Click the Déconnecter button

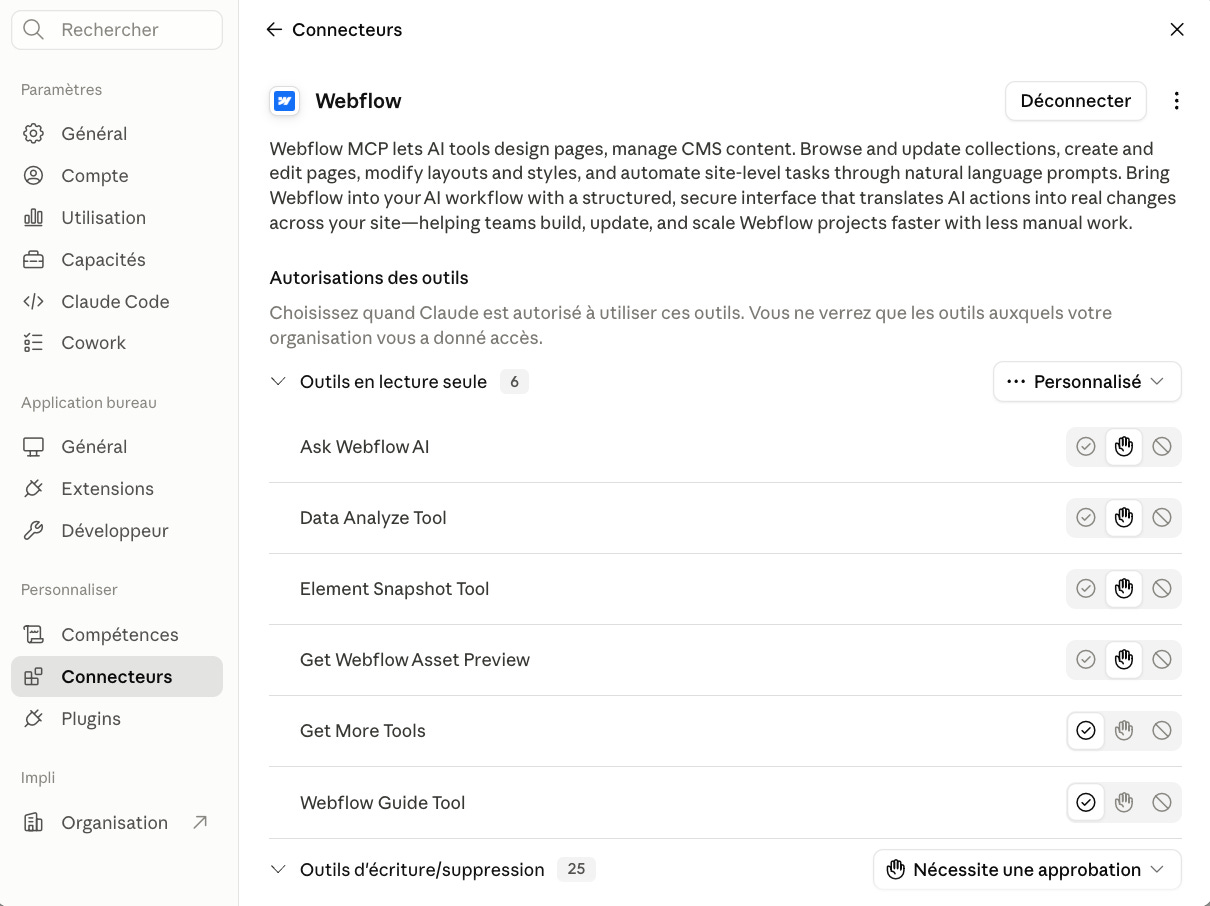1076,101
